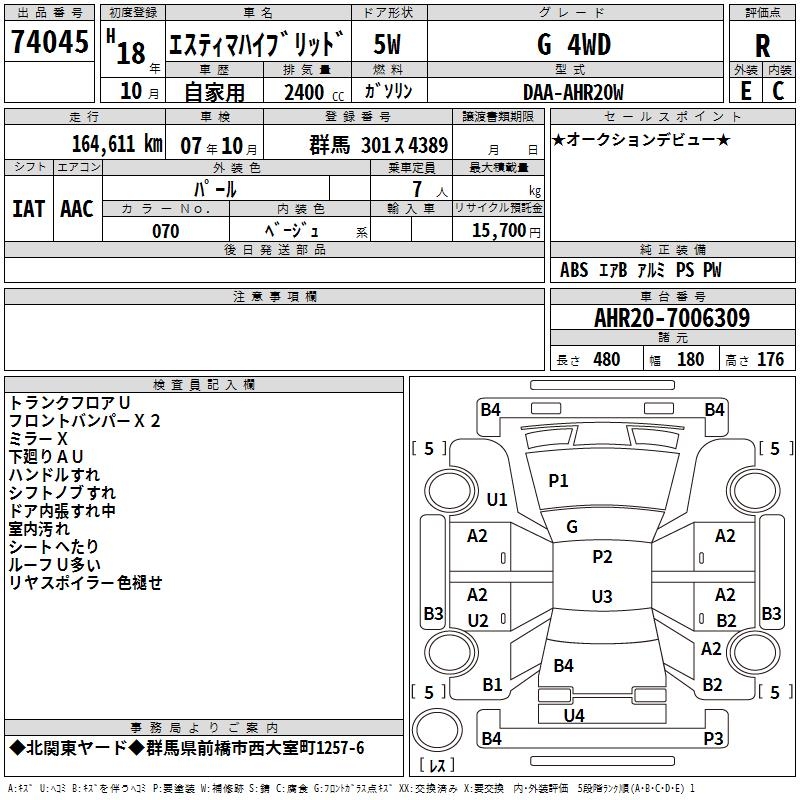The height and width of the screenshot is (800, 800).
Task: Click the lot number 74045
Action: point(49,42)
